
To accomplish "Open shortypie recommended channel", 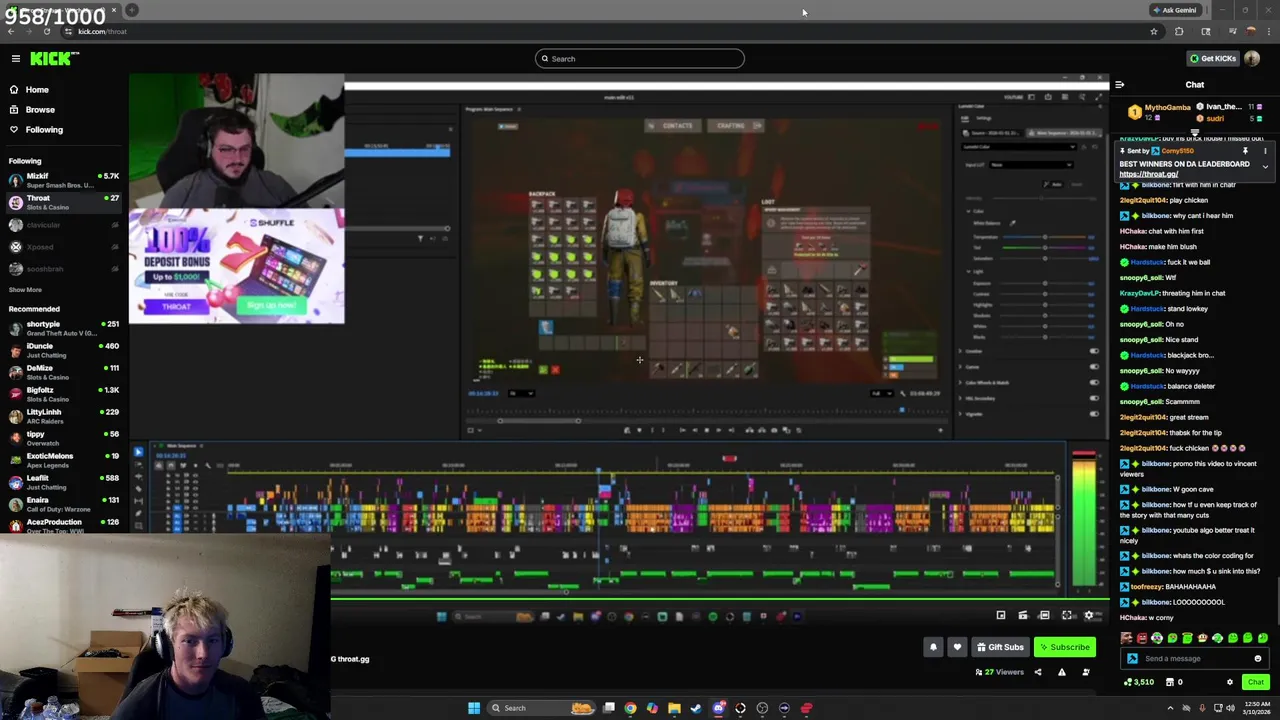I will click(x=62, y=328).
